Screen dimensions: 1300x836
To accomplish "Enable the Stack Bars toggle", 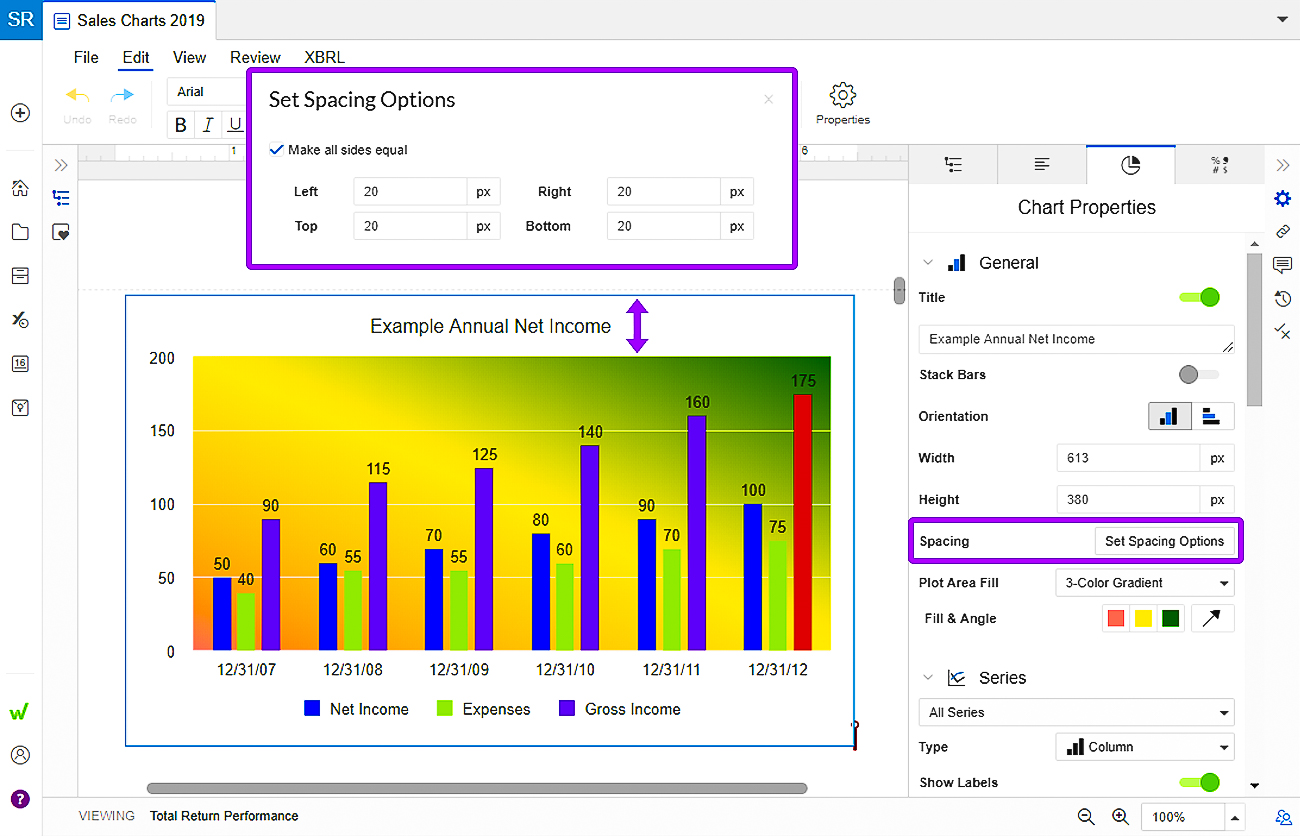I will [x=1198, y=375].
